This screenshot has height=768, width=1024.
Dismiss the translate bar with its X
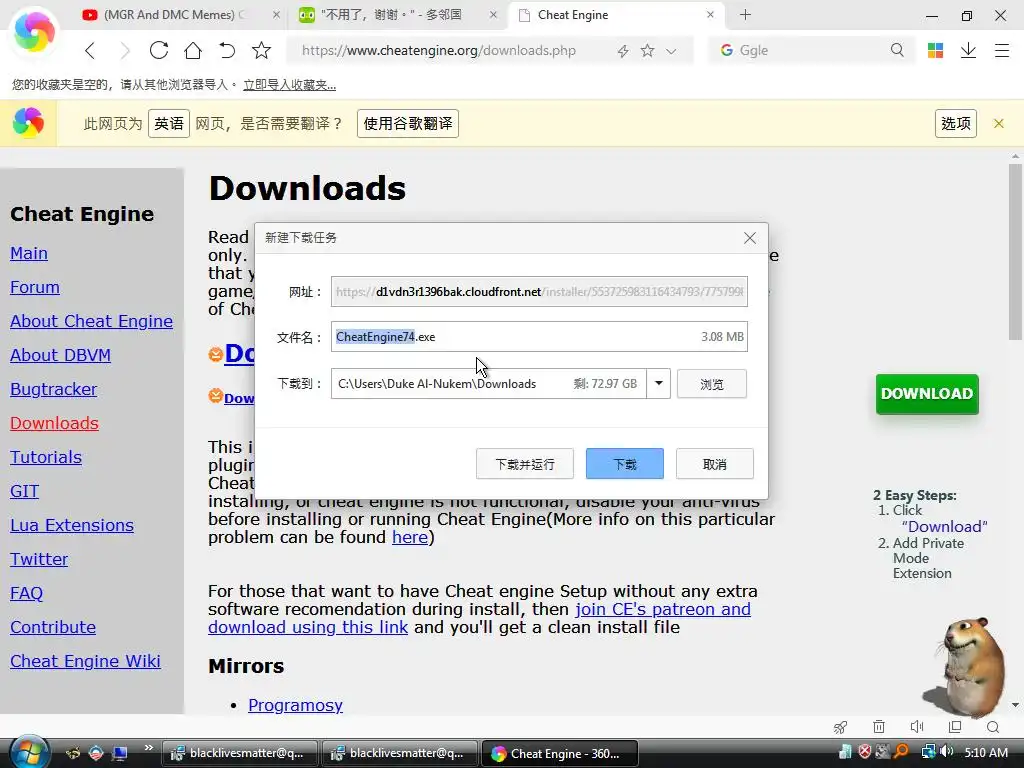coord(999,123)
